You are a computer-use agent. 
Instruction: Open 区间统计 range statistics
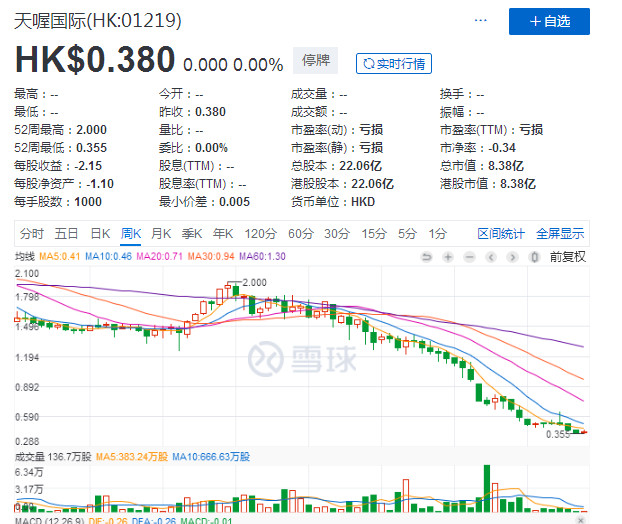click(501, 234)
